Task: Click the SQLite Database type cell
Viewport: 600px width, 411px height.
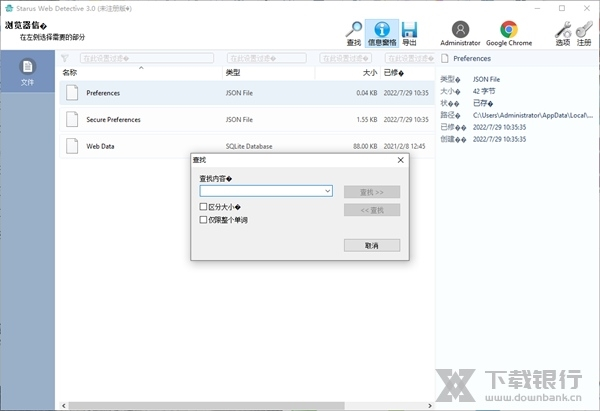Action: [249, 146]
